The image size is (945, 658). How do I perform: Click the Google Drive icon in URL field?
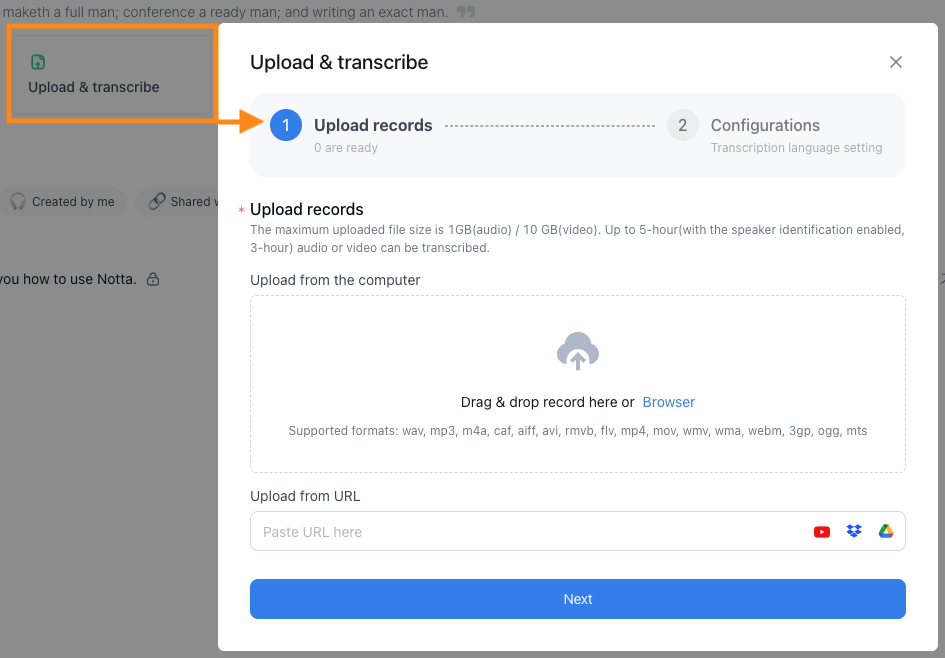(x=885, y=531)
